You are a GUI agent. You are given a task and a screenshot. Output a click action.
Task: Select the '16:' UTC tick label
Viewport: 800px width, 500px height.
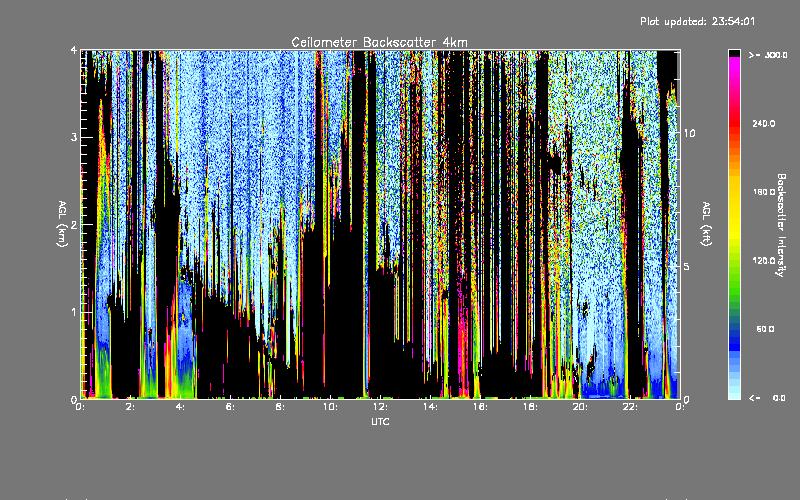(x=480, y=407)
